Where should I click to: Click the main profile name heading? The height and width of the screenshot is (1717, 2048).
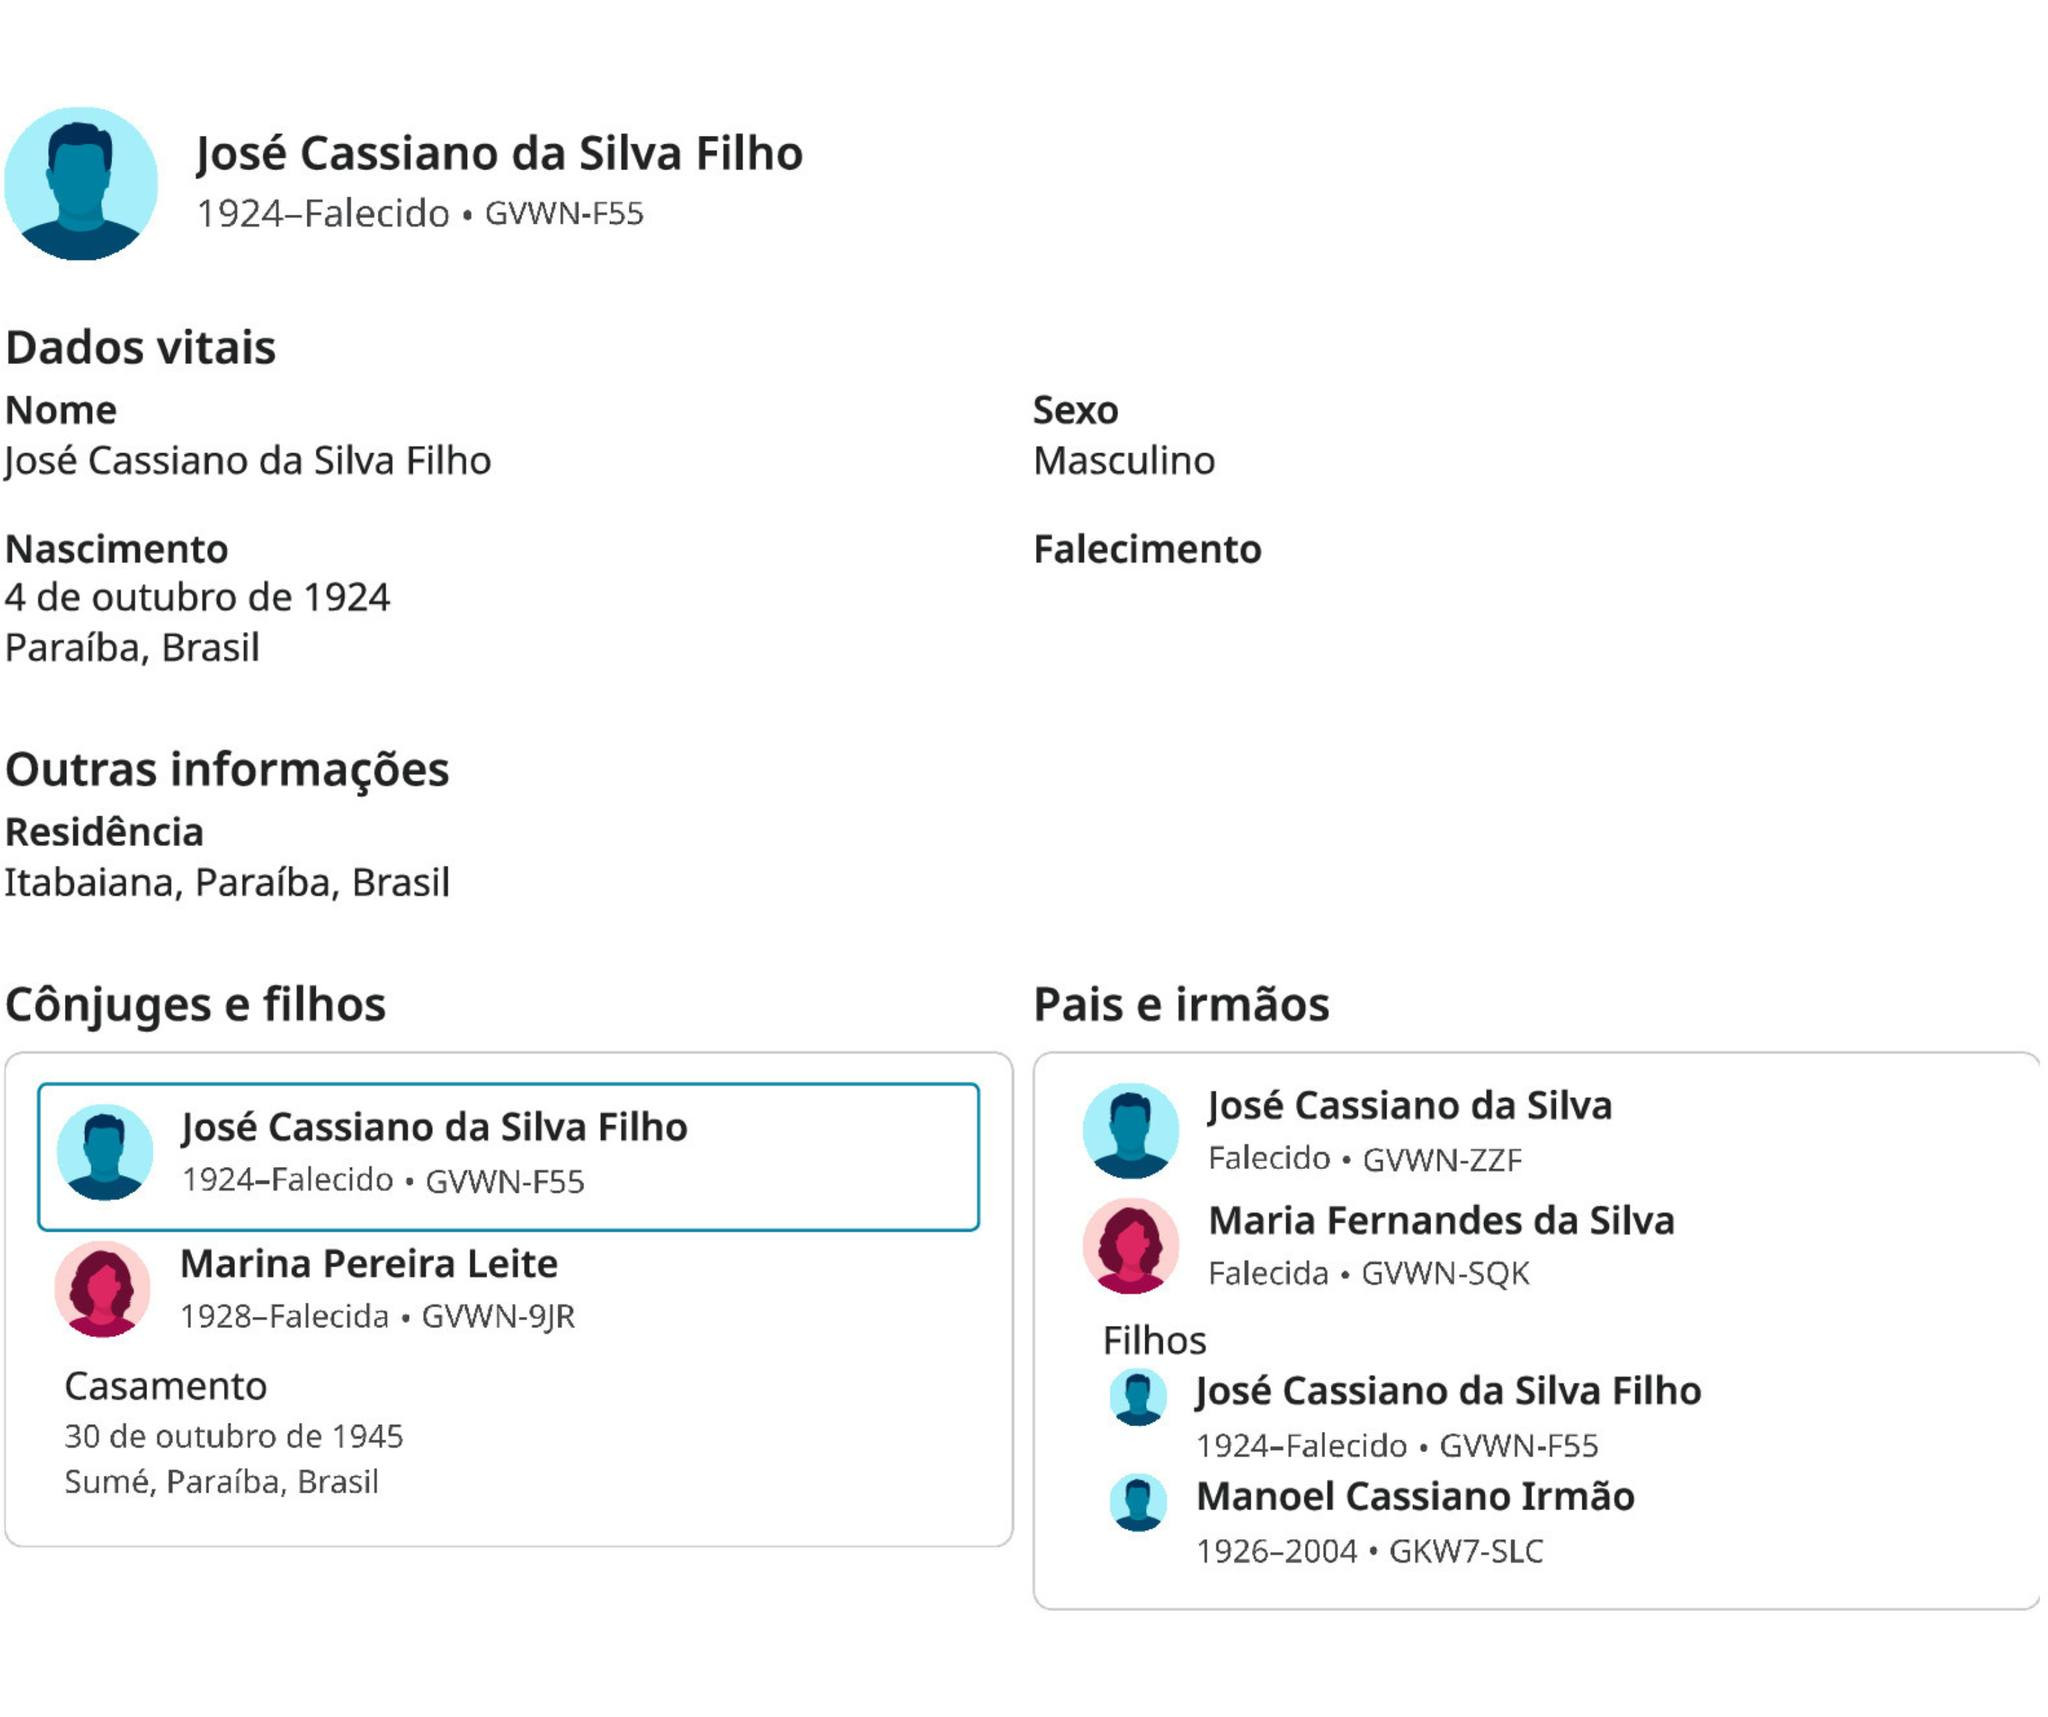coord(499,154)
